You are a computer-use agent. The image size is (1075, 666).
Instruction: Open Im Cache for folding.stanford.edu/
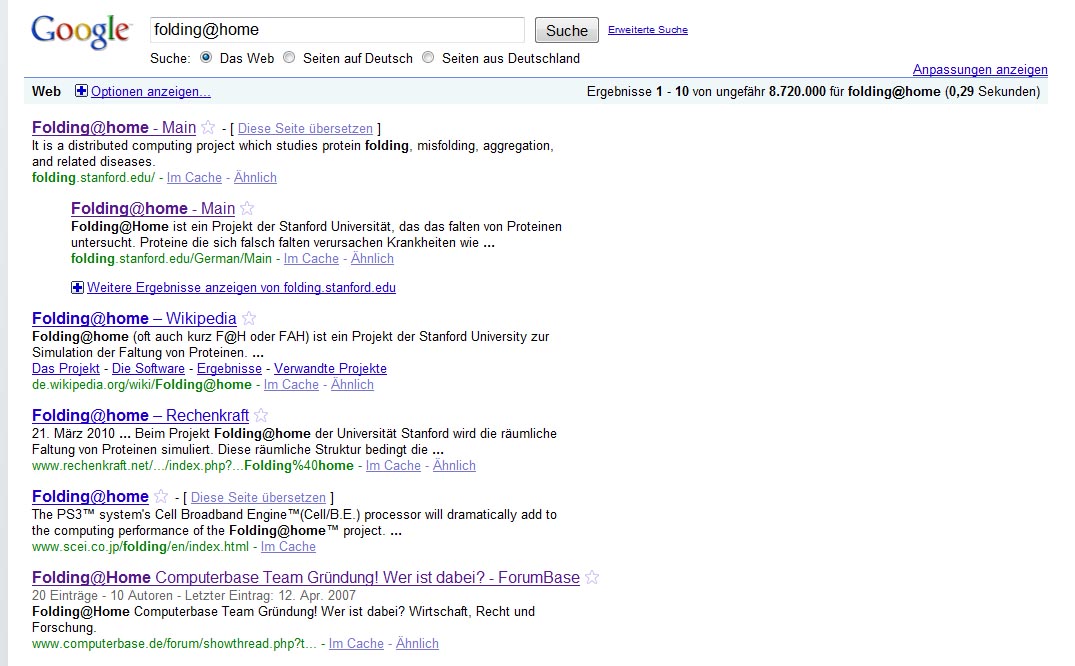click(194, 178)
